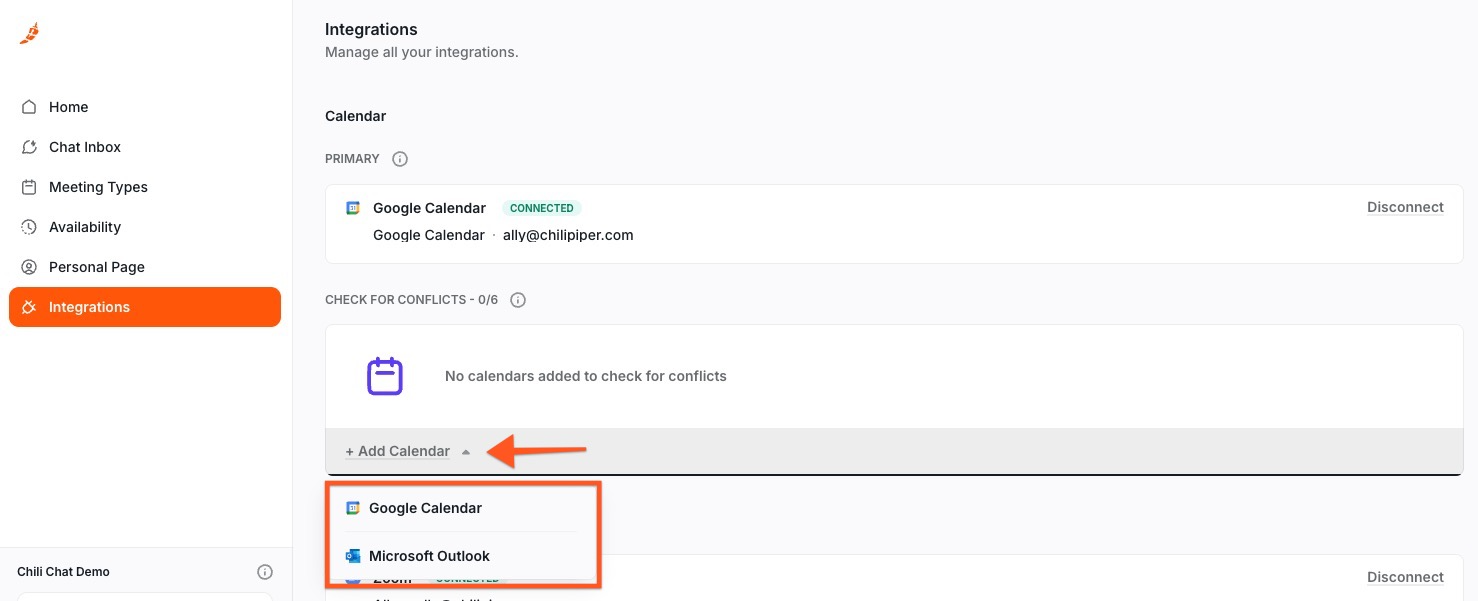Select Google Calendar from the dropdown
Screen dimensions: 1478x601
coord(425,508)
